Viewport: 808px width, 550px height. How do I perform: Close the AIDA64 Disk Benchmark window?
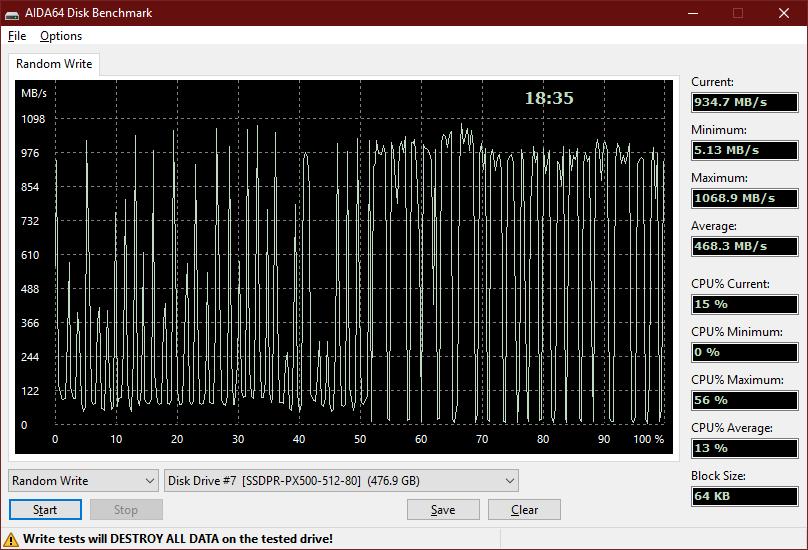pos(784,13)
